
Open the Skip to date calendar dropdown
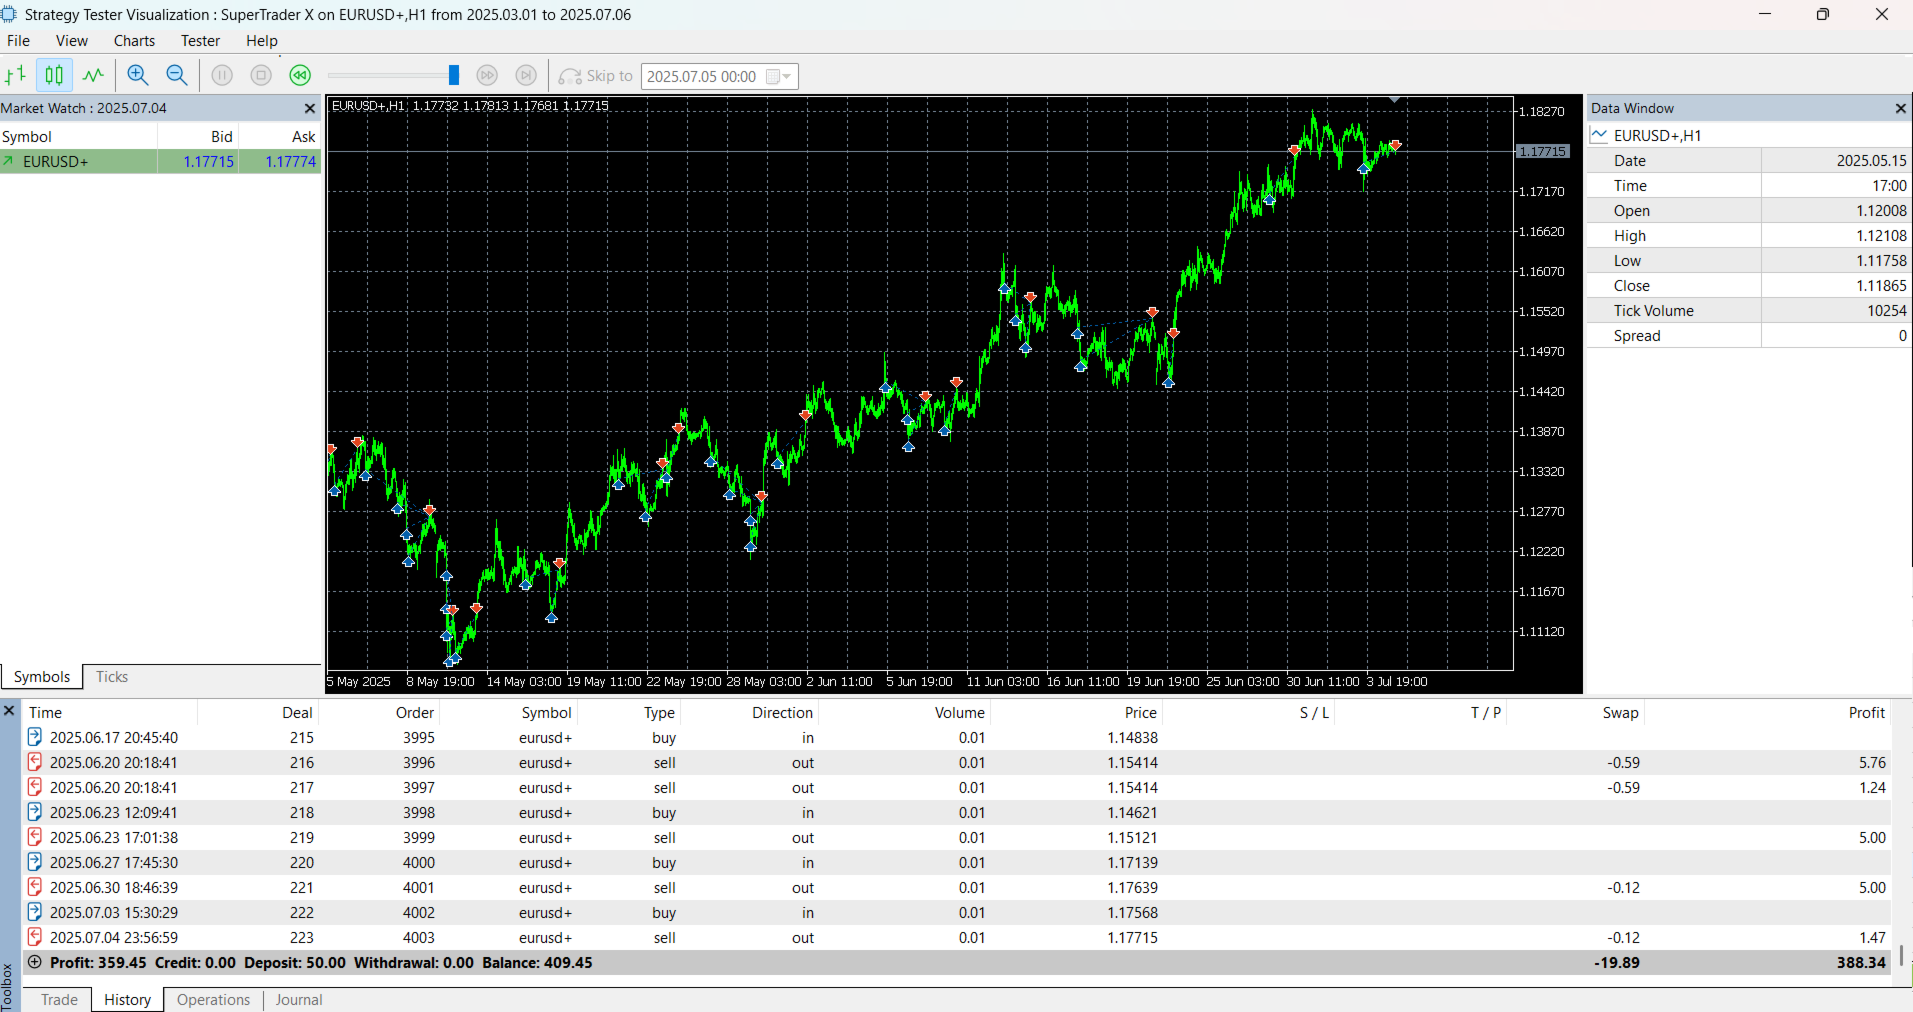(x=779, y=77)
